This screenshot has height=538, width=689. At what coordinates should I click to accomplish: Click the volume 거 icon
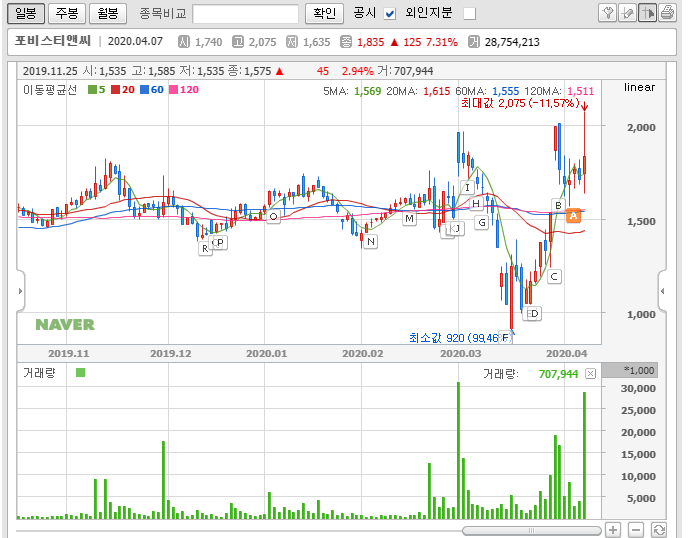click(474, 42)
